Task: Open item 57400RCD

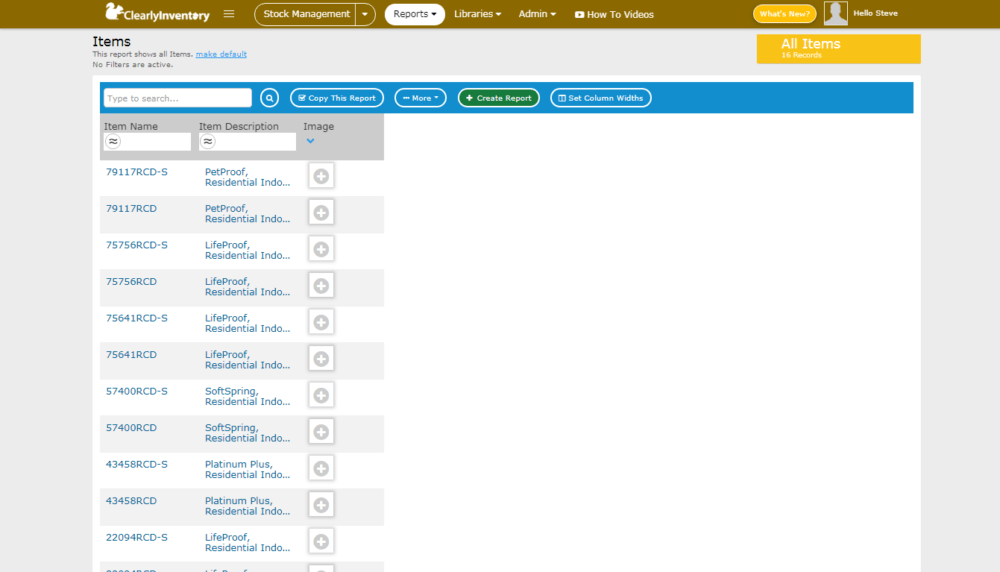Action: (131, 428)
